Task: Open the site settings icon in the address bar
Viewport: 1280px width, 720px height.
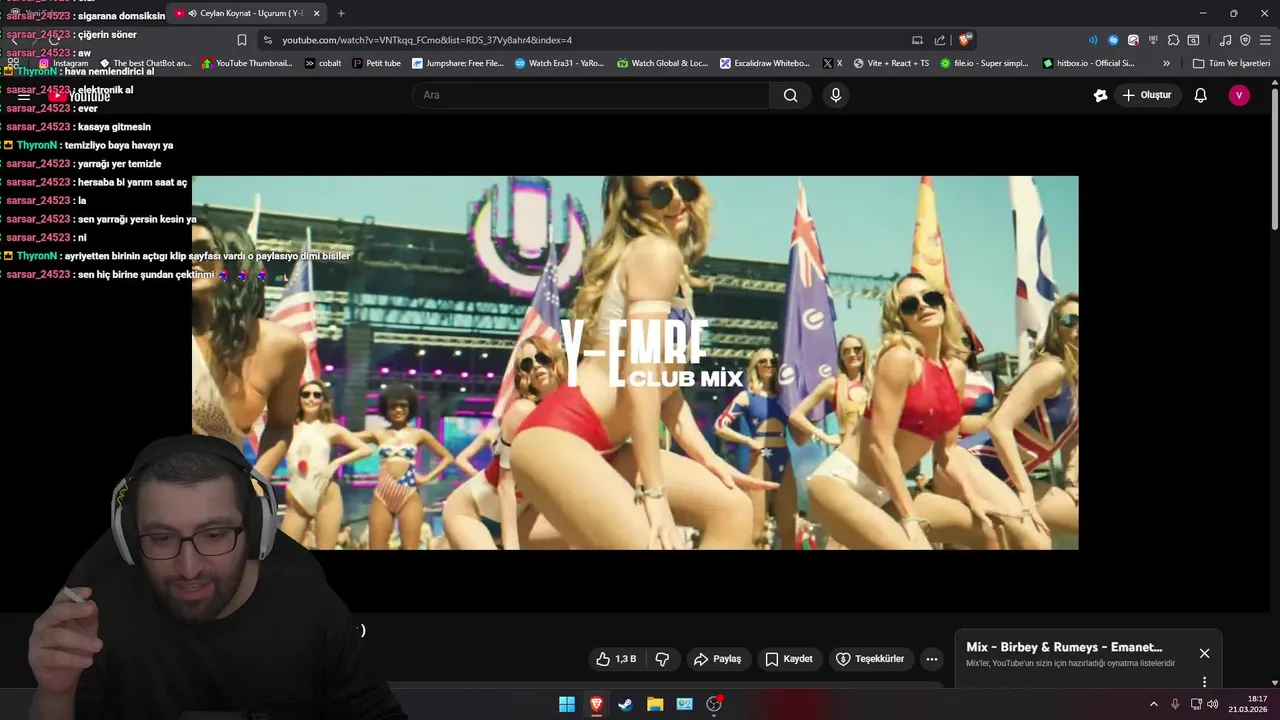Action: pos(267,40)
